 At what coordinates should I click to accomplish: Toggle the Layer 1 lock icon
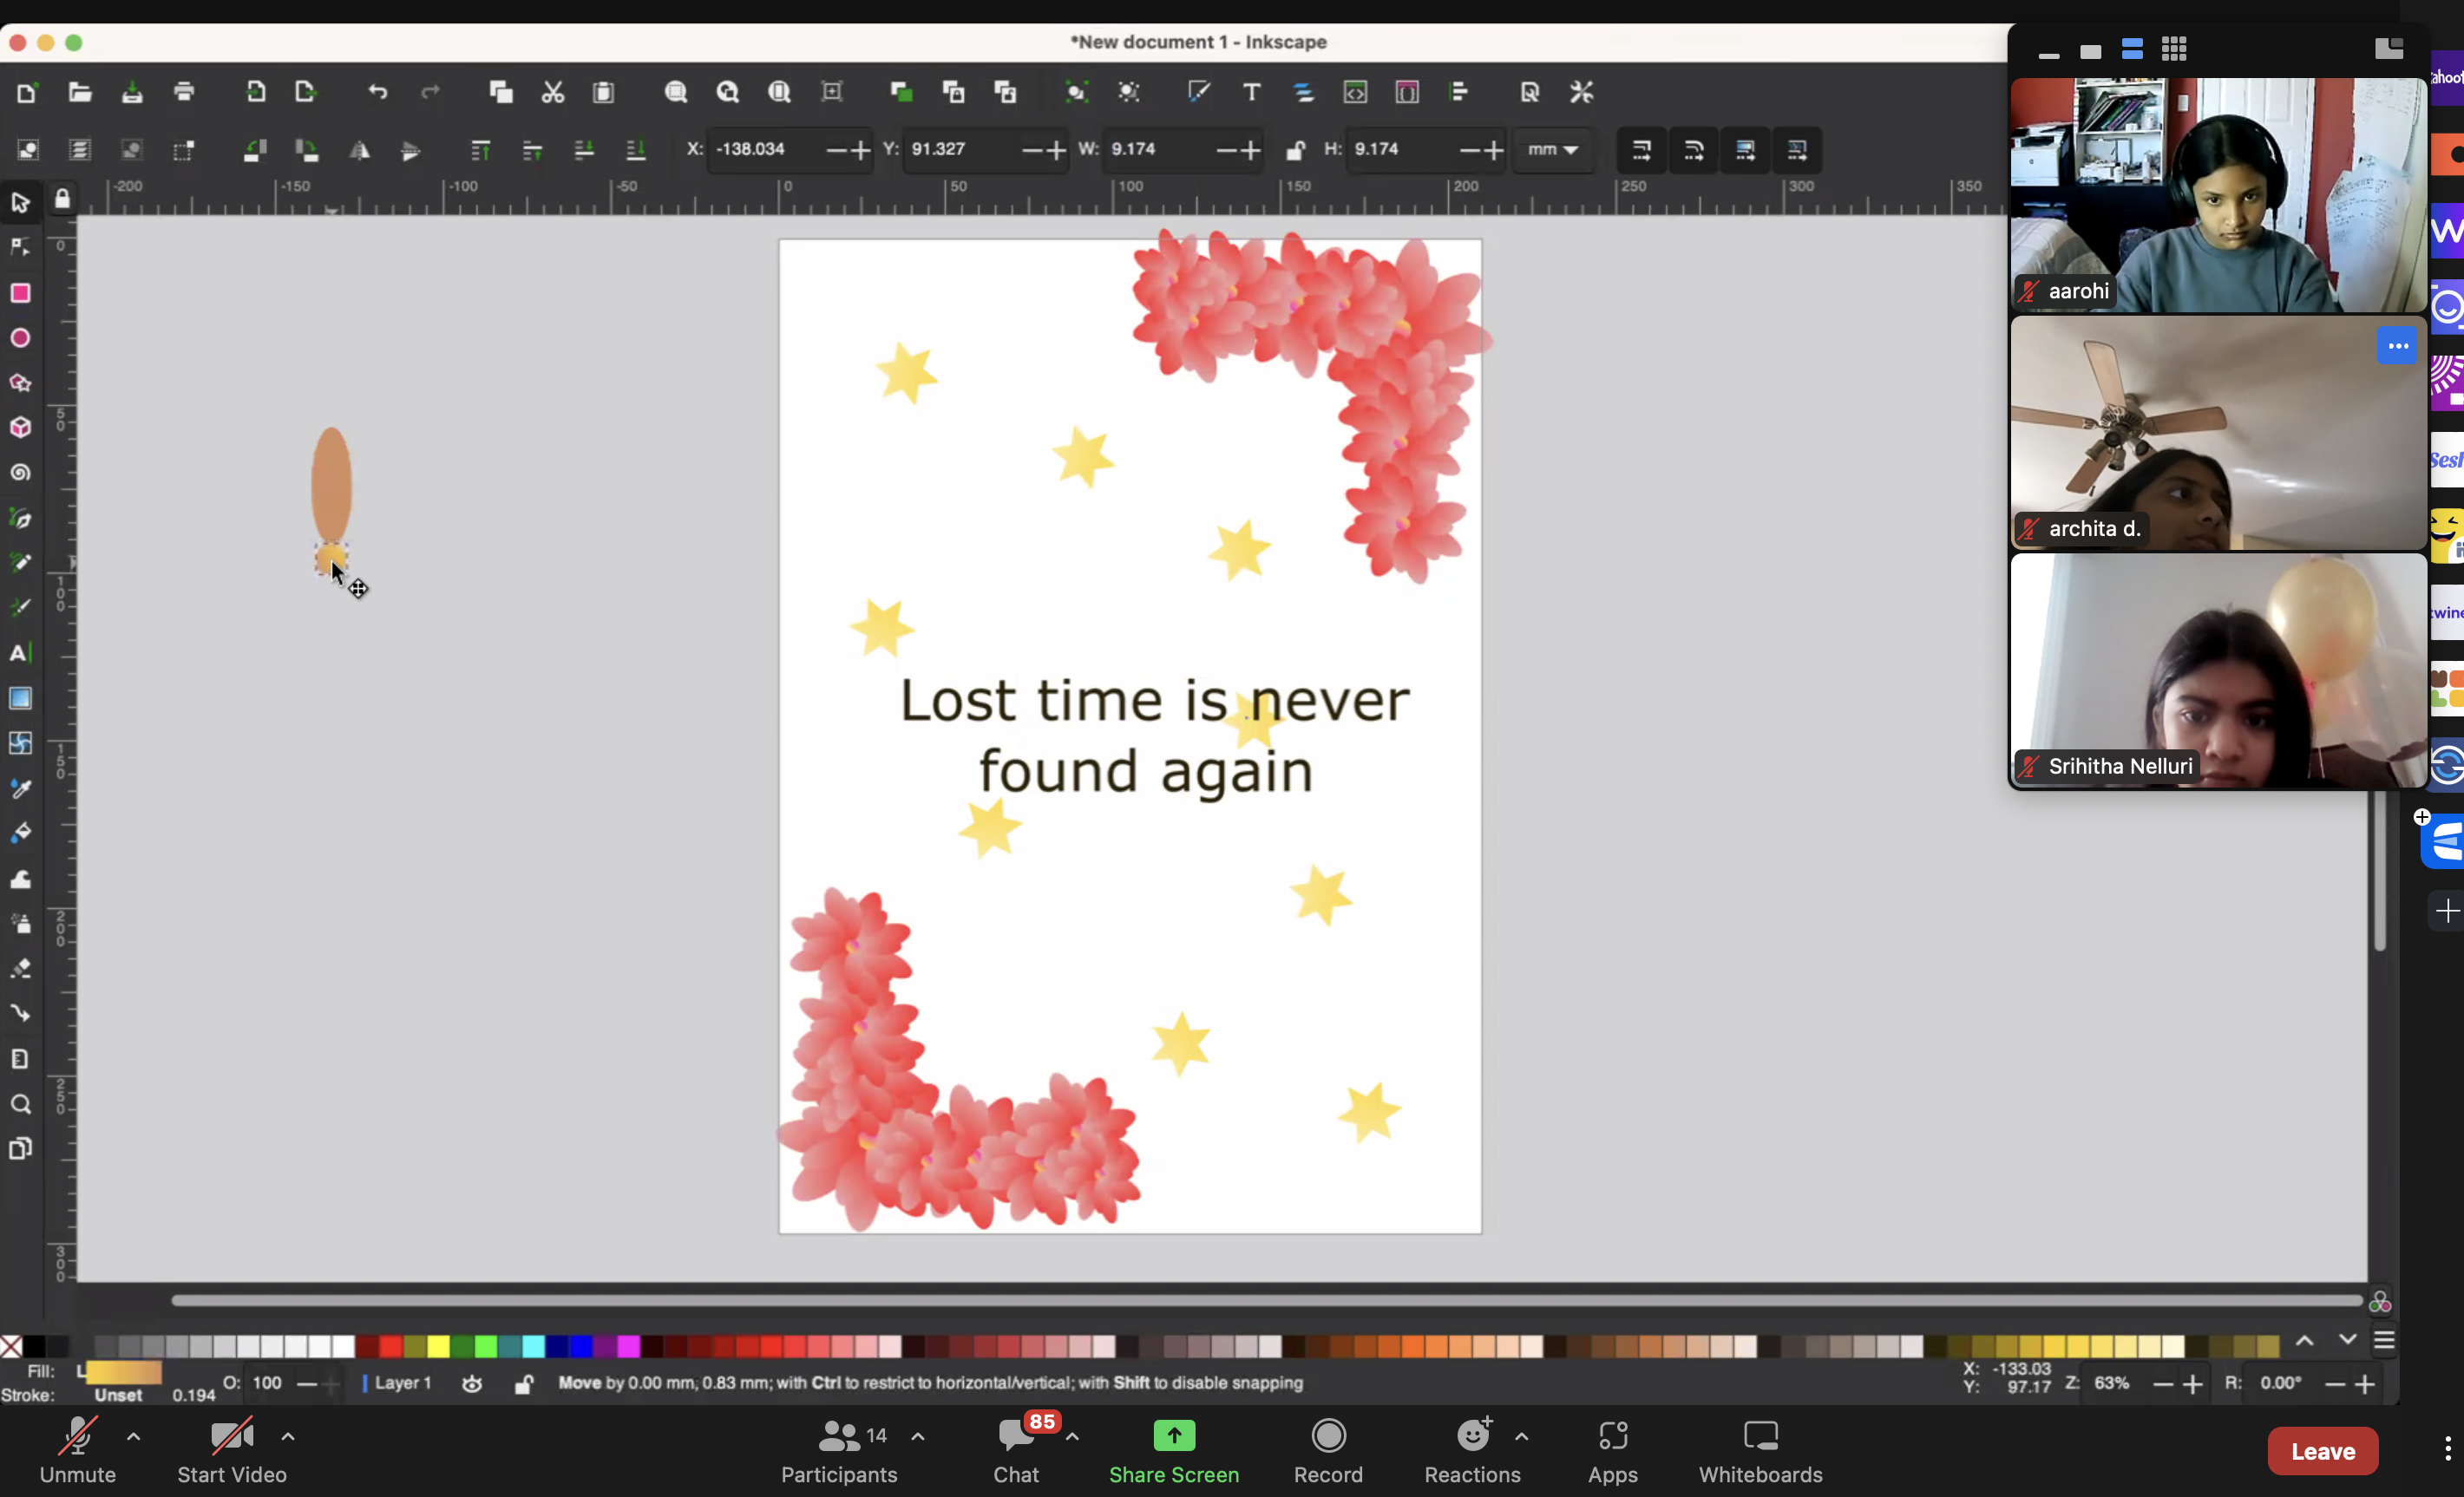523,1383
